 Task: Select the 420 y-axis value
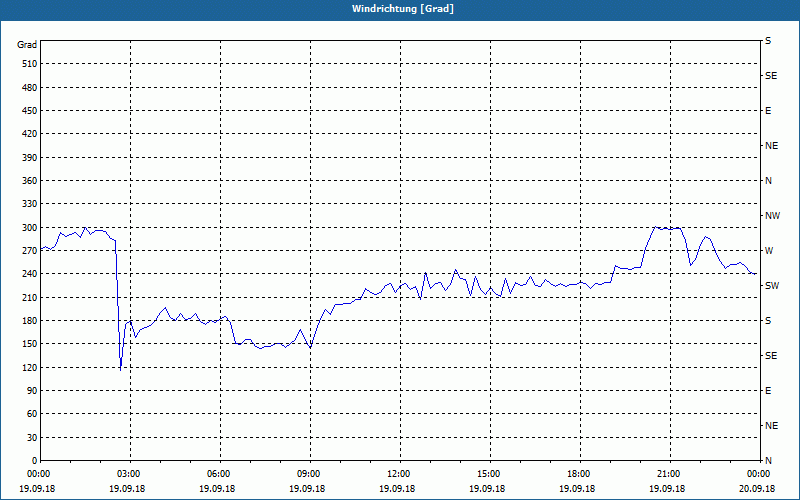[29, 134]
